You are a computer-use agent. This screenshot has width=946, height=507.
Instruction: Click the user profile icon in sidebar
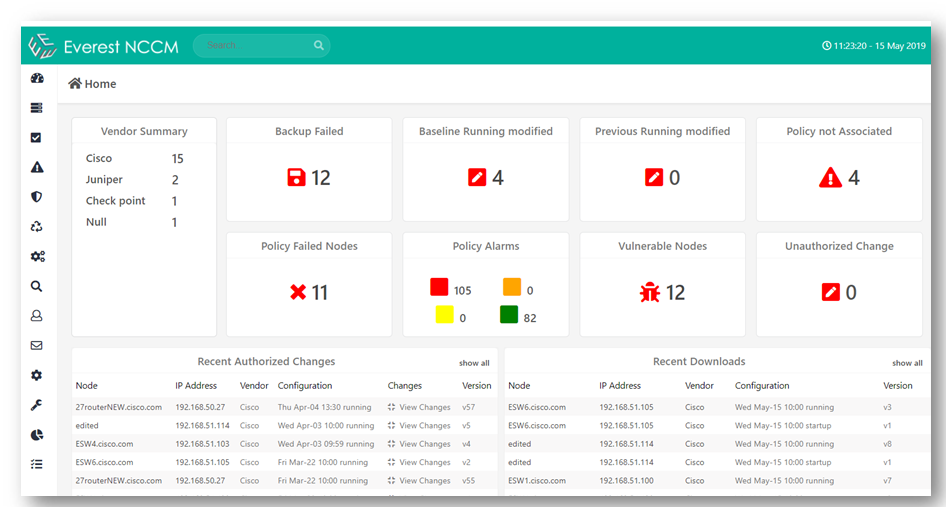tap(37, 316)
